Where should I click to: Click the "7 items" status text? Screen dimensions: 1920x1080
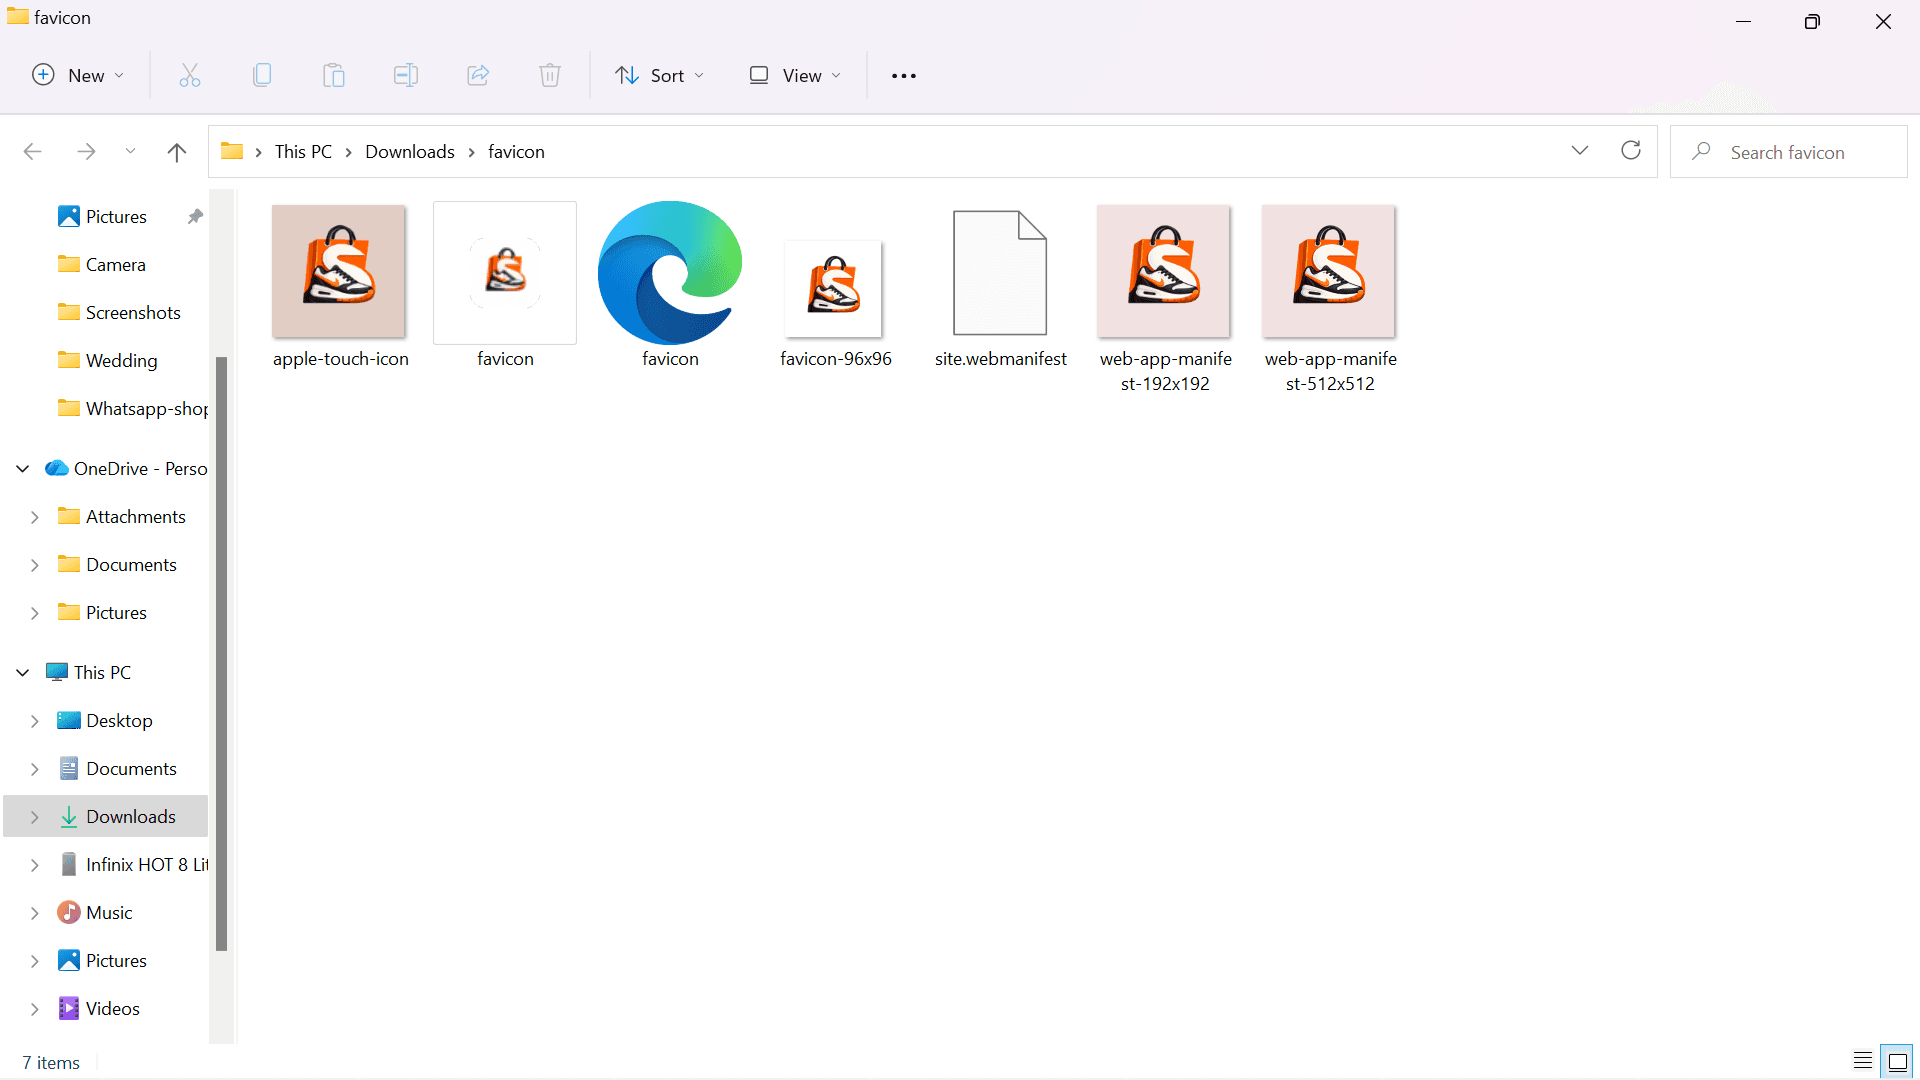(x=51, y=1063)
